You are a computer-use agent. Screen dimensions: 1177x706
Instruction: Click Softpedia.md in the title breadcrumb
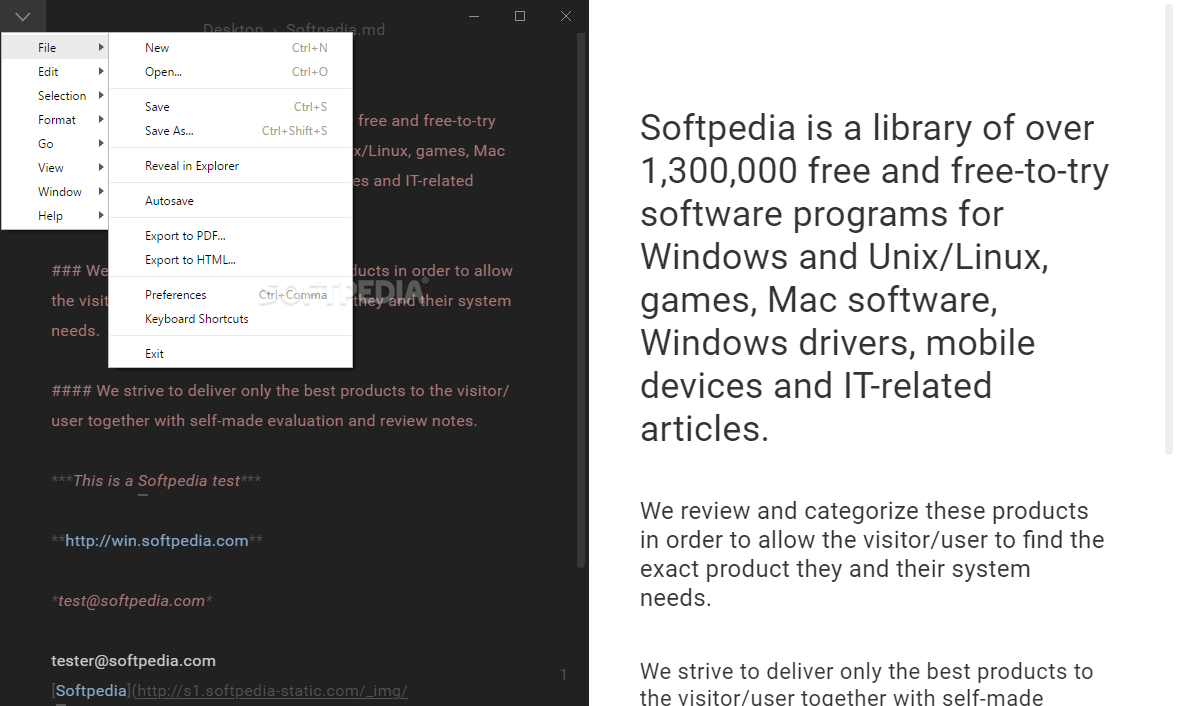[x=335, y=29]
